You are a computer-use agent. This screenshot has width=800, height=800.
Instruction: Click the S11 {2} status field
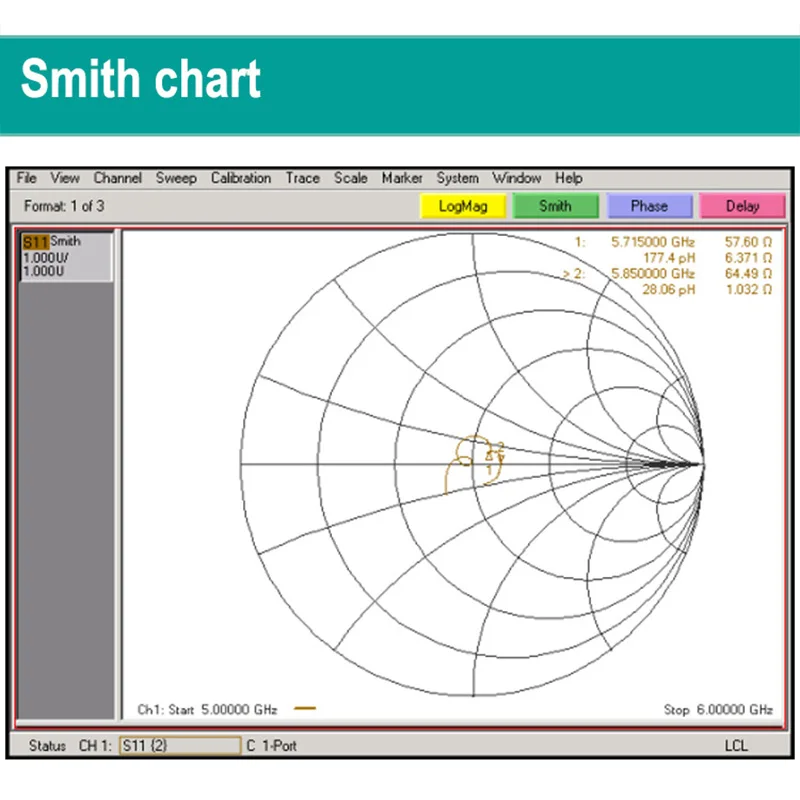point(180,746)
